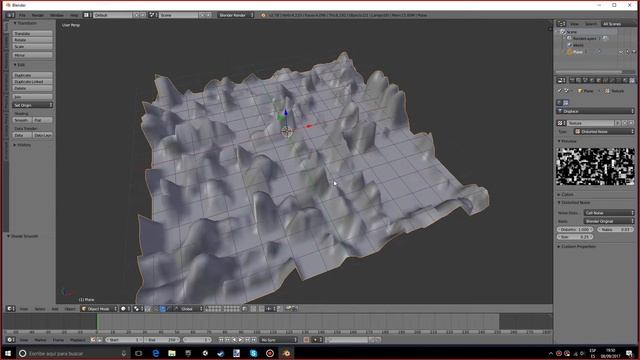The image size is (640, 360).
Task: Click the Mirror button
Action: tap(33, 55)
